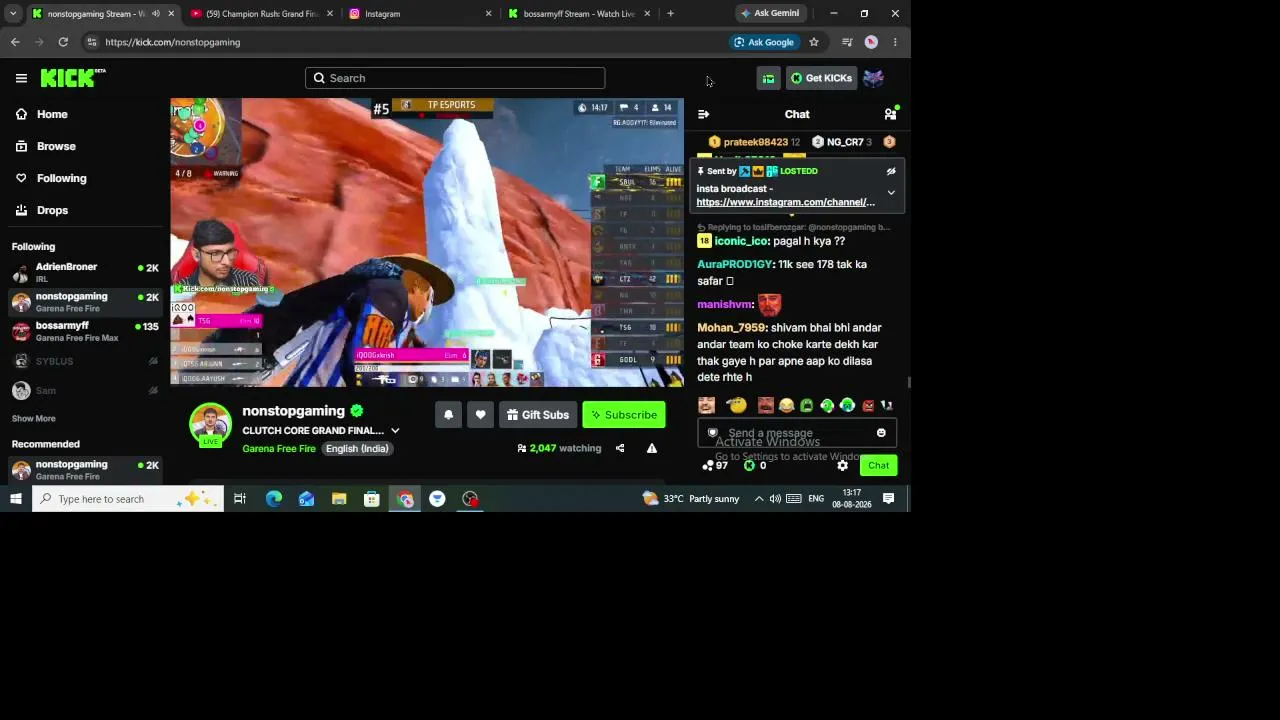Send message with green Chat button
Viewport: 1280px width, 720px height.
point(878,466)
